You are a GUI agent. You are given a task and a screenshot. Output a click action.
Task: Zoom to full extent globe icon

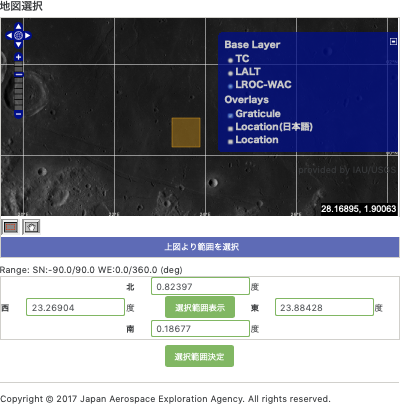pos(19,35)
